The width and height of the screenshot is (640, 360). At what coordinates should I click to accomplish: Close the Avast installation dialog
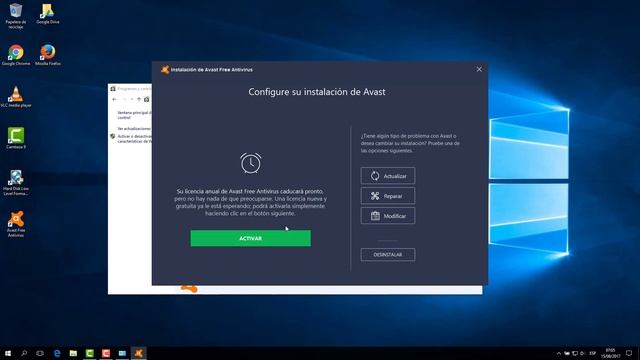[479, 69]
